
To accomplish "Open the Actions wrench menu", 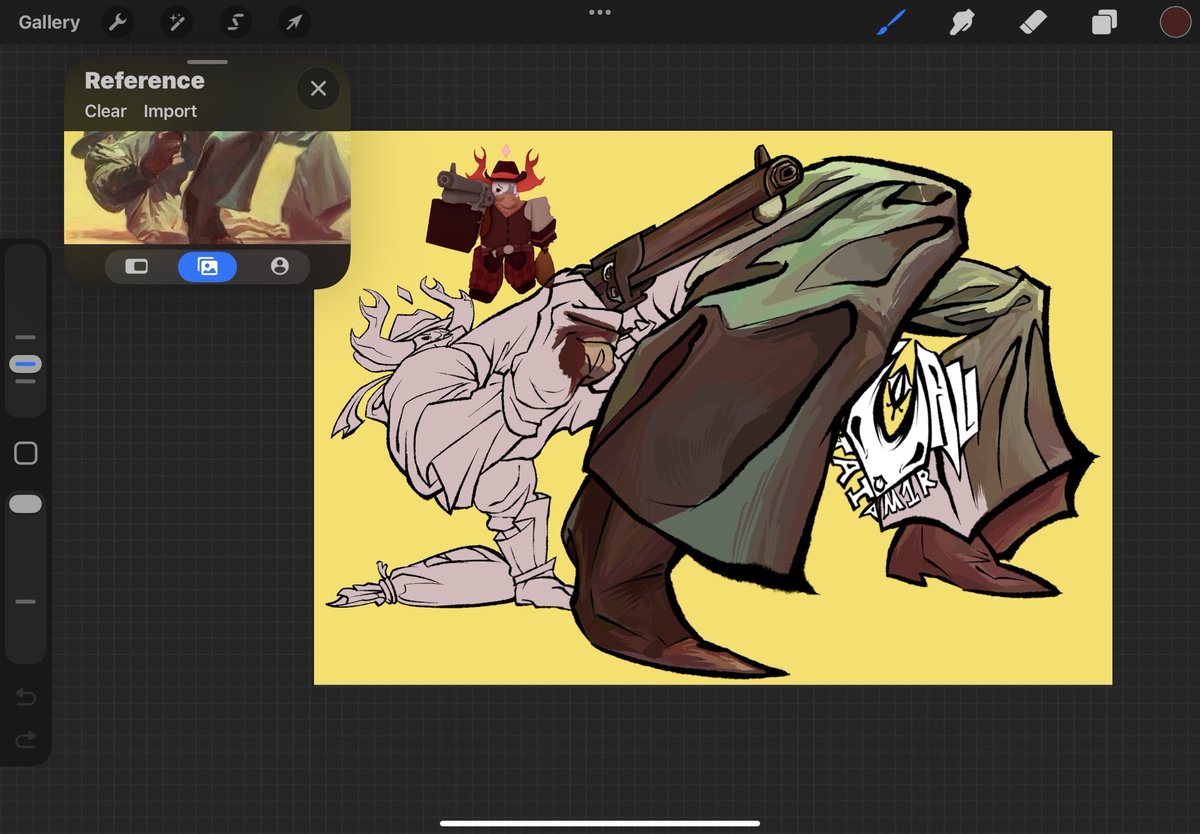I will tap(118, 22).
